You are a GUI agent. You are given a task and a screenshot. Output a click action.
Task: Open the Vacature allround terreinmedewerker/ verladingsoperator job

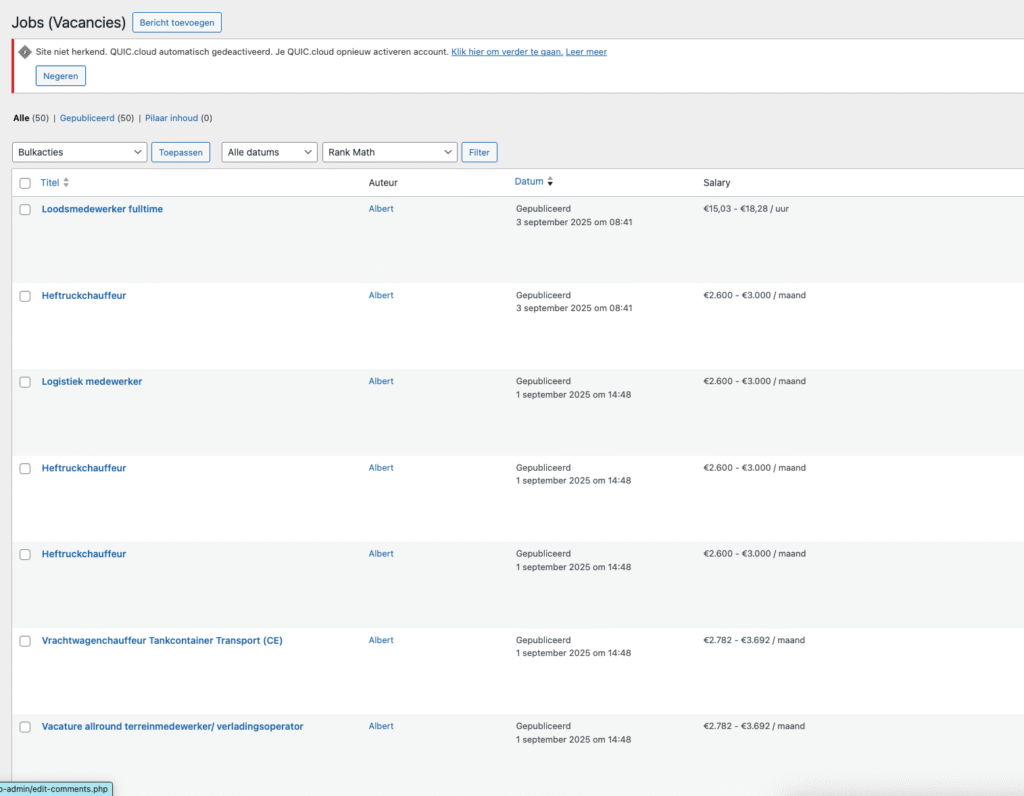click(172, 726)
